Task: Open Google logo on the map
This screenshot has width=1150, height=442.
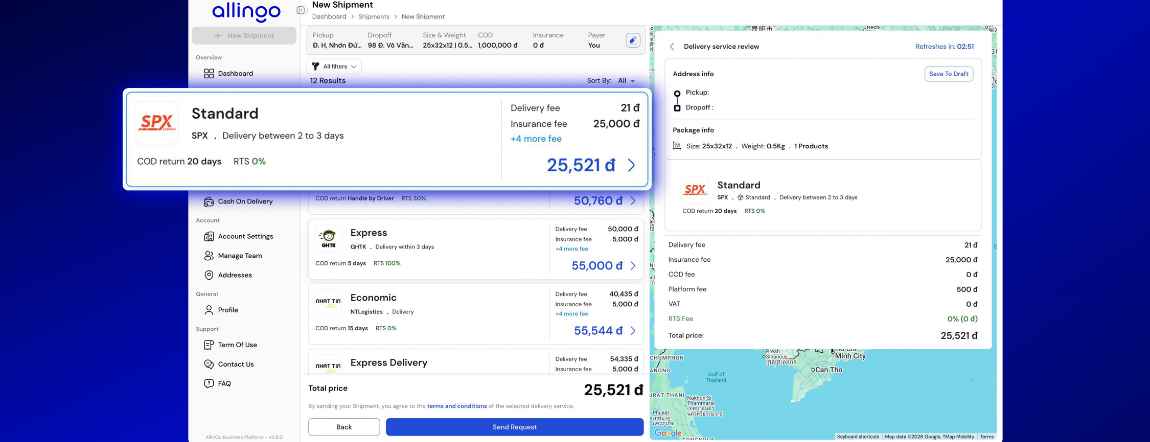Action: pyautogui.click(x=667, y=433)
